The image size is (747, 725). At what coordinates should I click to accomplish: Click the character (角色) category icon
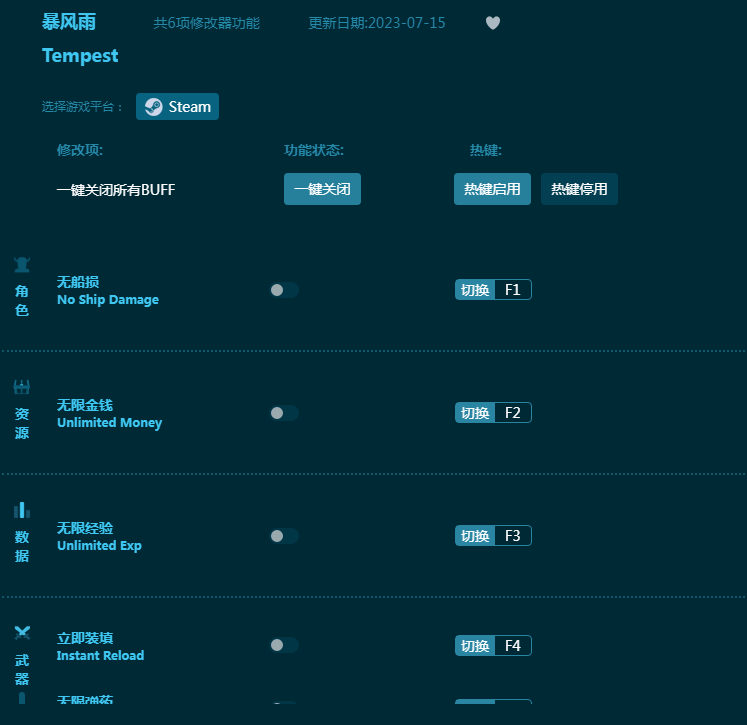click(22, 265)
